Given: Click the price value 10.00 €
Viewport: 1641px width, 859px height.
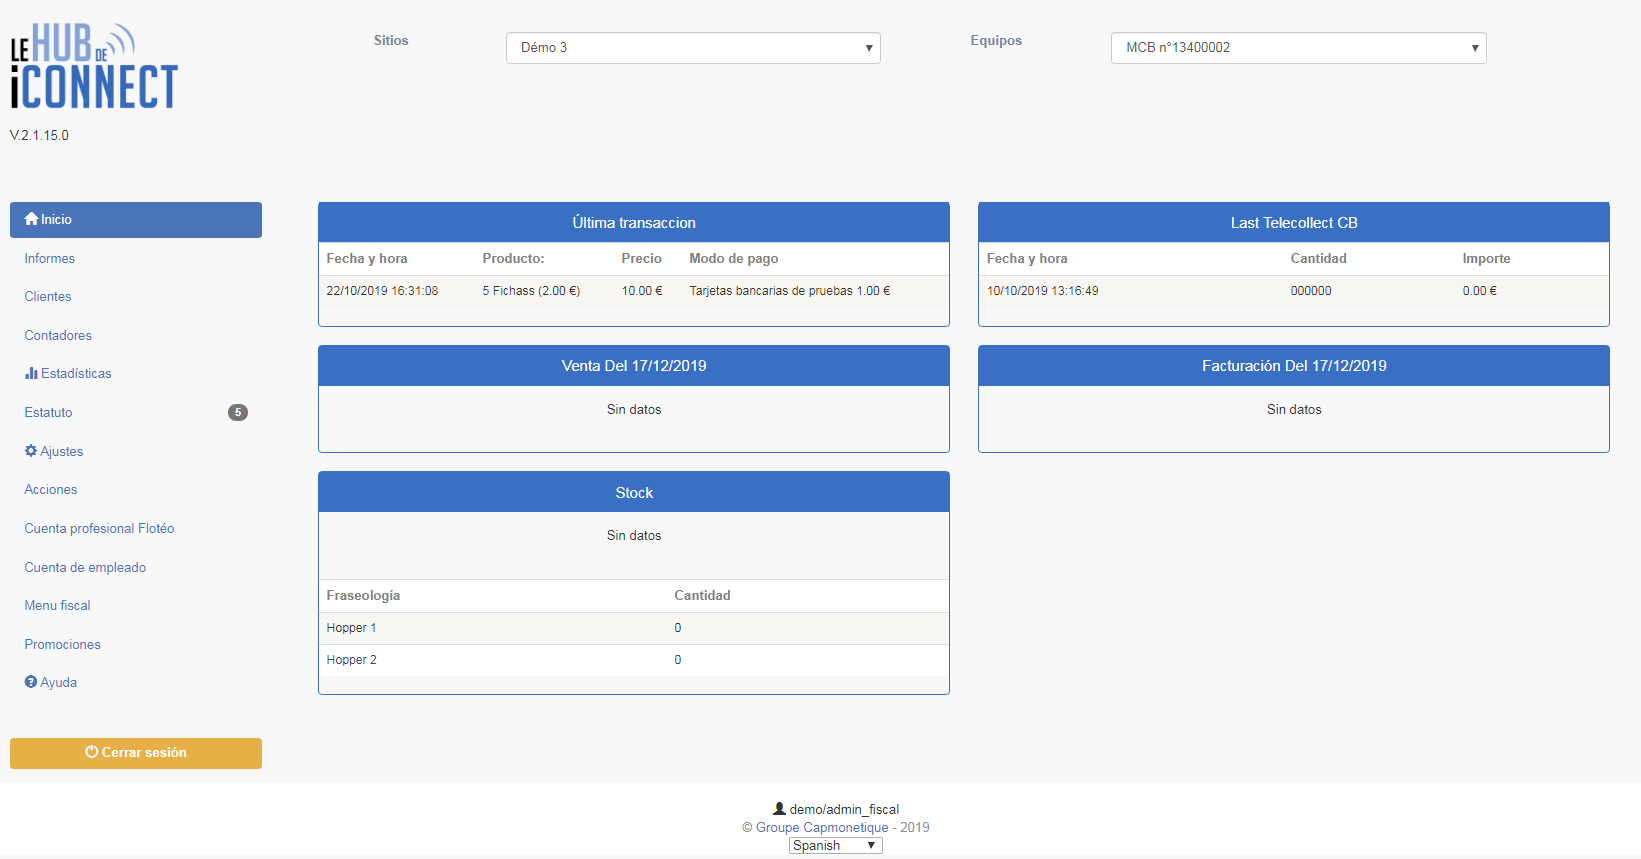Looking at the screenshot, I should (642, 291).
